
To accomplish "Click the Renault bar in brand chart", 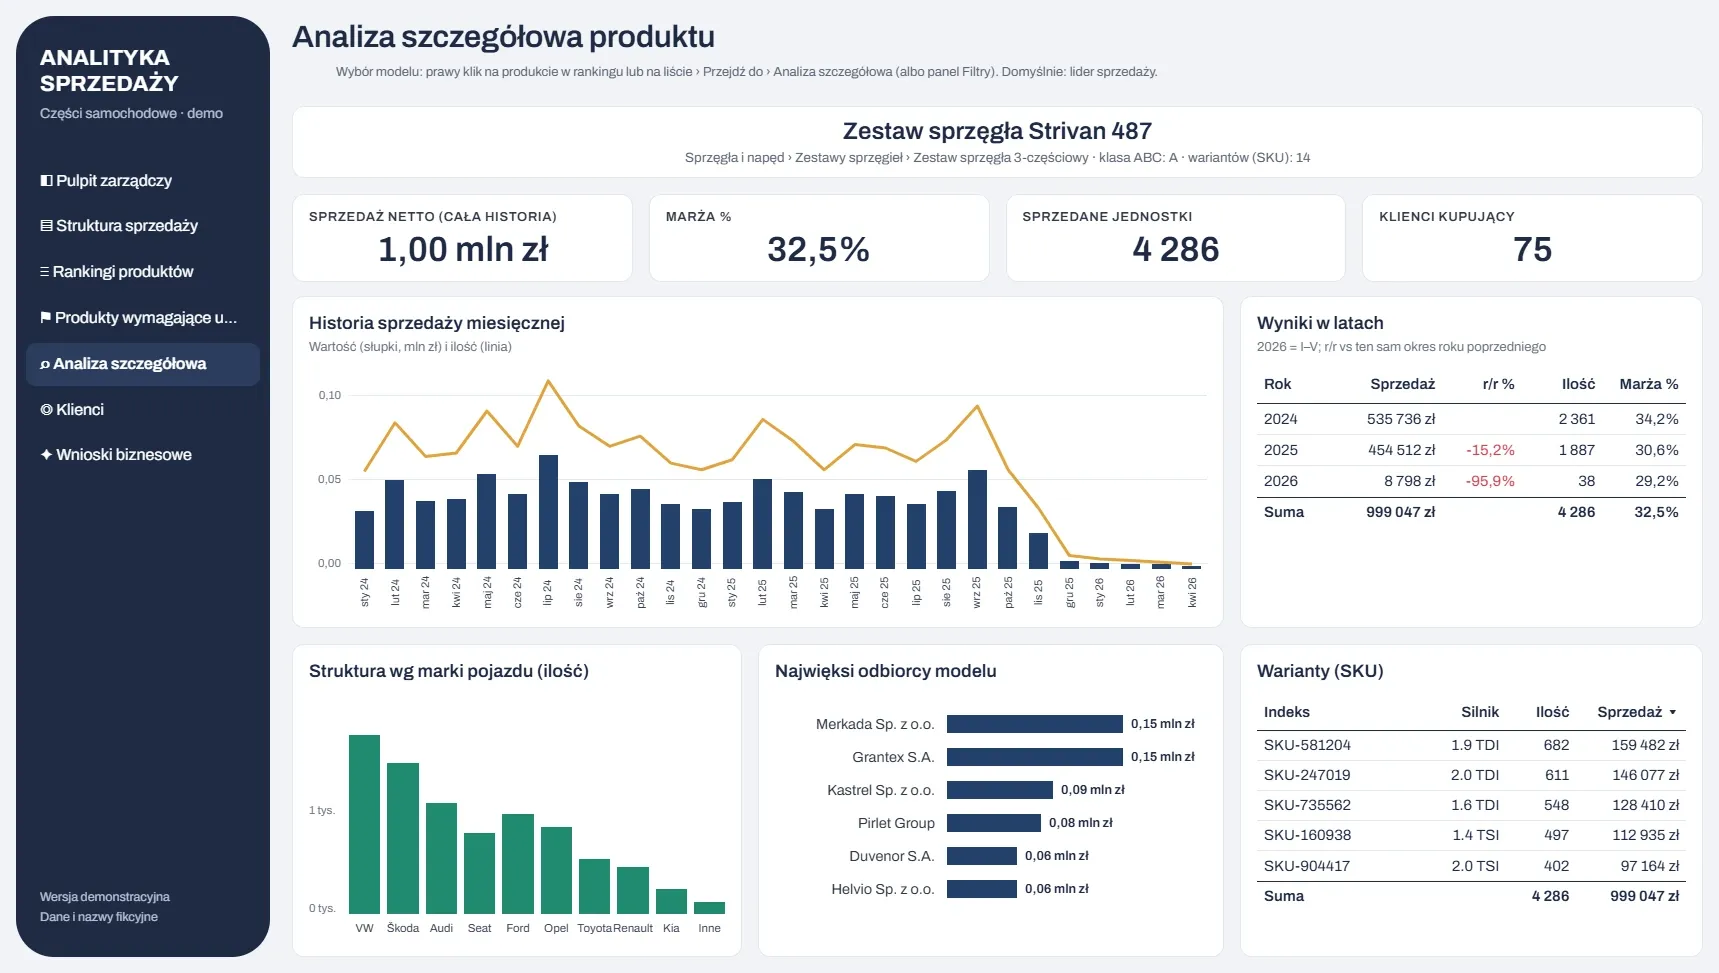I will 633,890.
